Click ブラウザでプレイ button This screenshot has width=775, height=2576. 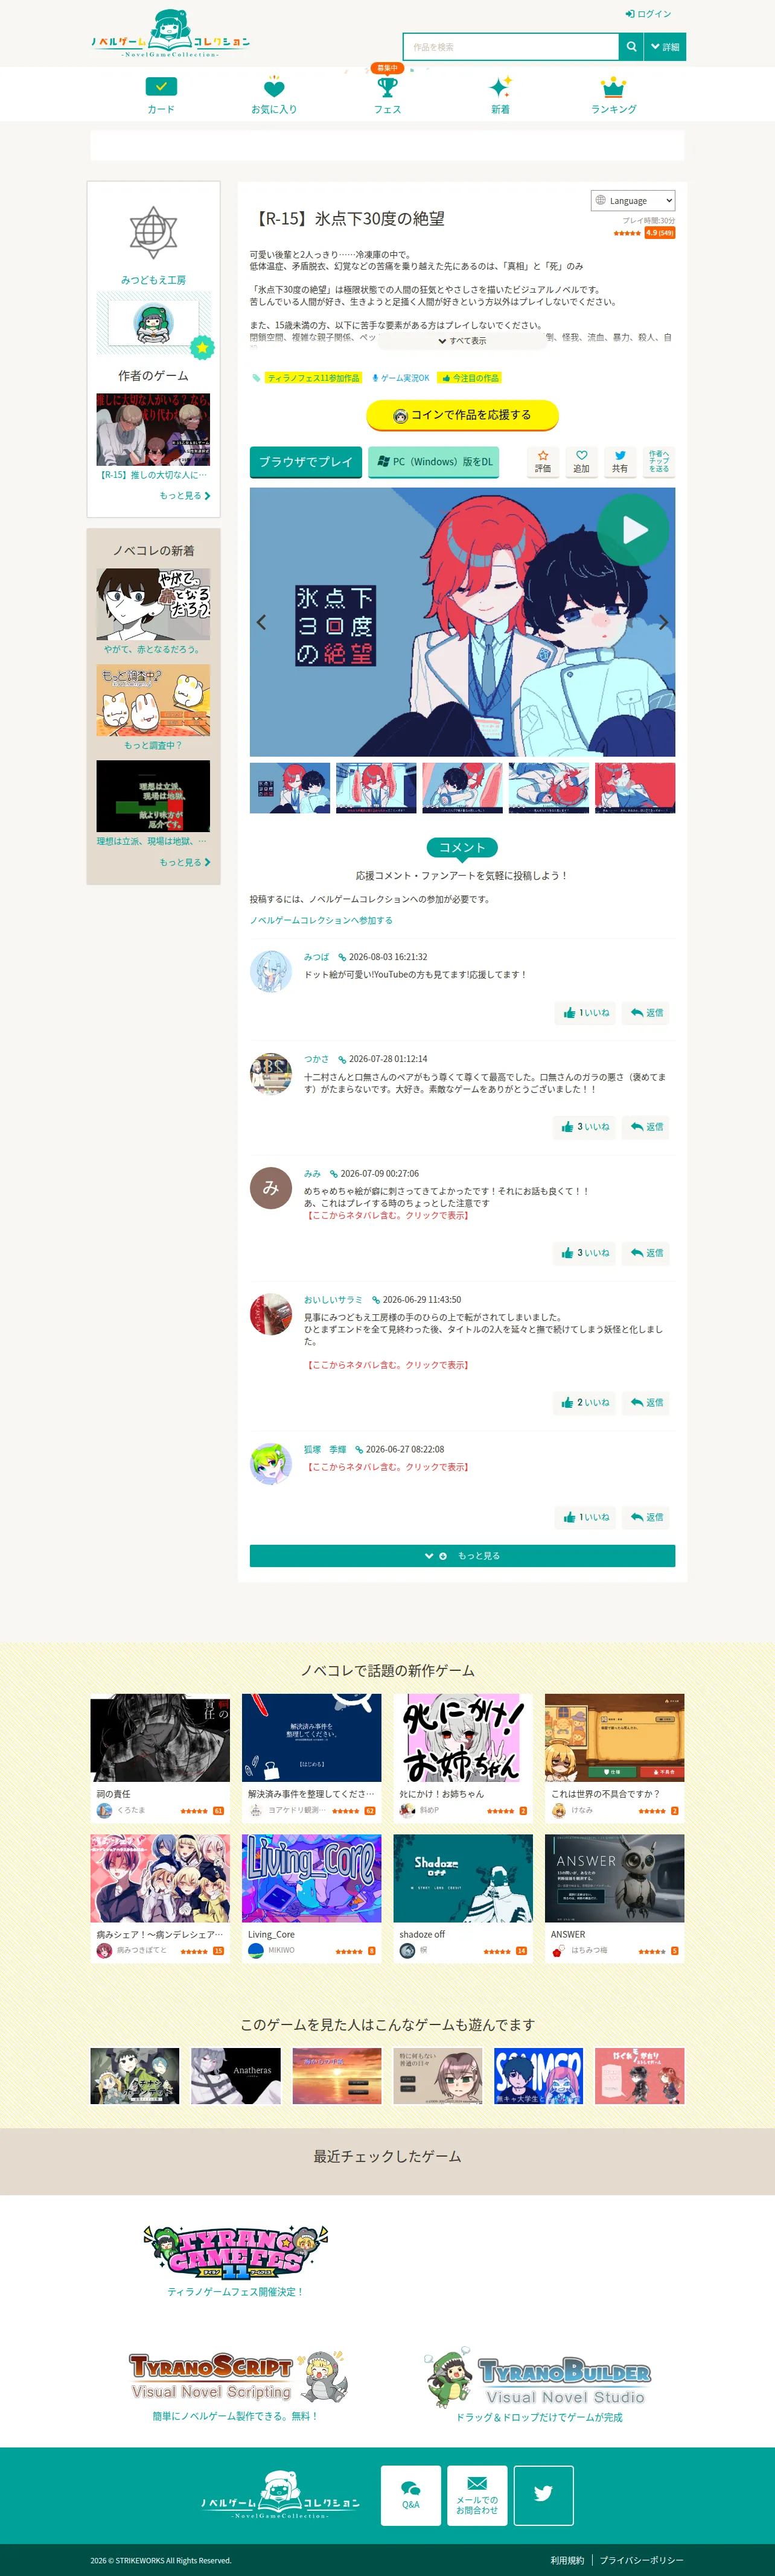306,462
